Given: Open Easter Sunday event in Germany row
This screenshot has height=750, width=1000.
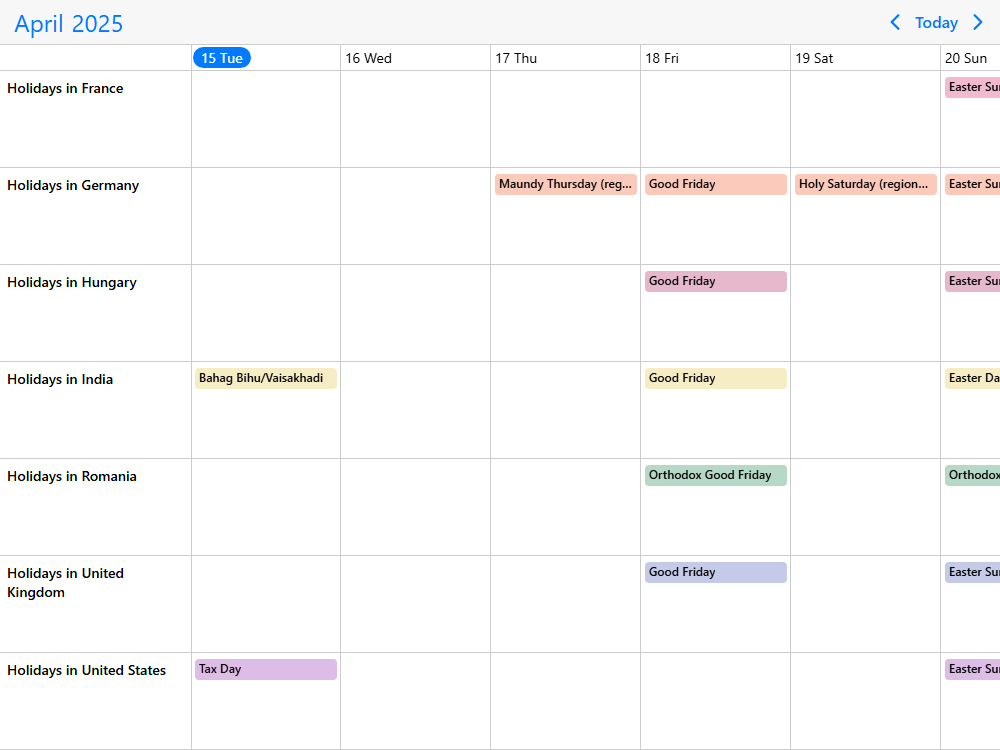Looking at the screenshot, I should (972, 184).
